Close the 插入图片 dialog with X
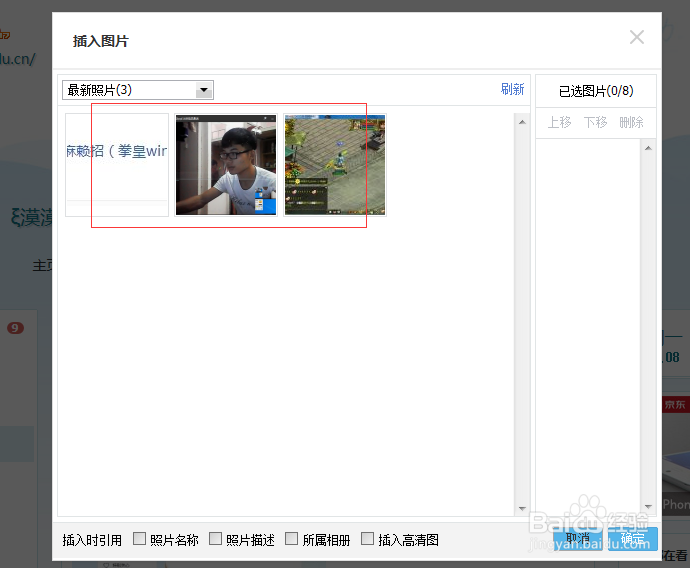This screenshot has height=568, width=690. click(x=637, y=37)
